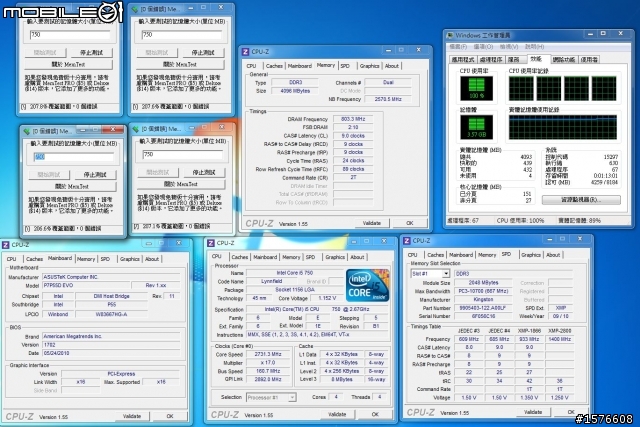Click the CPU-Z icon in the CPU window title

point(211,243)
